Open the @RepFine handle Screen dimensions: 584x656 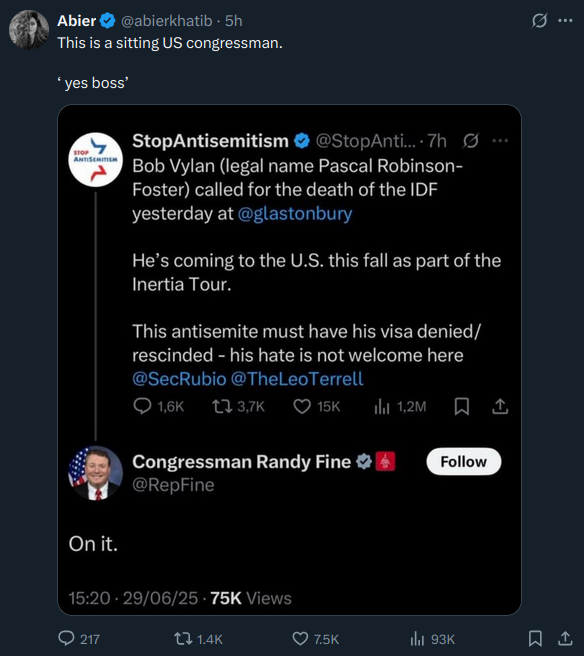click(173, 485)
